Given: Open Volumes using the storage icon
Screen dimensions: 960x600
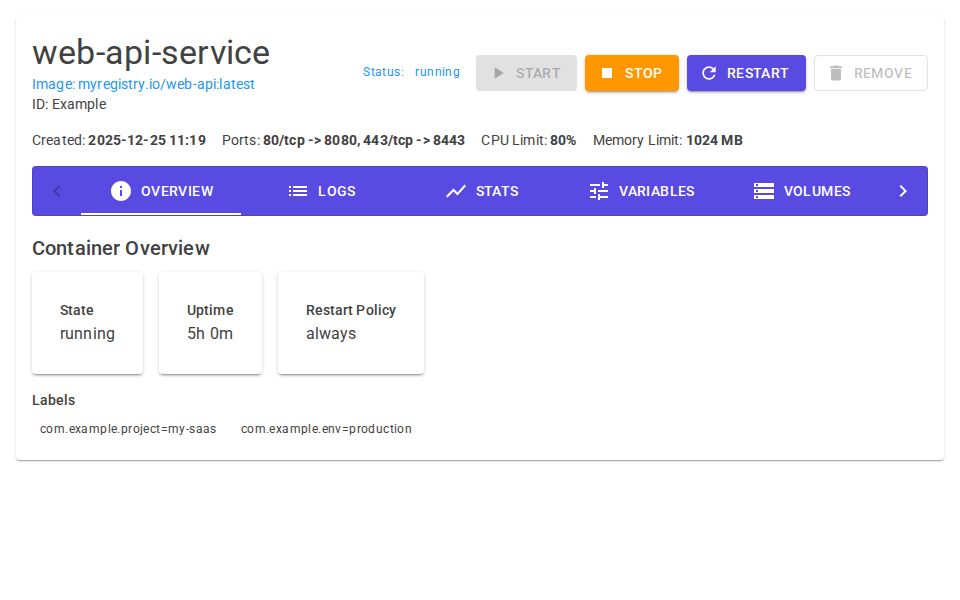Looking at the screenshot, I should pos(764,191).
